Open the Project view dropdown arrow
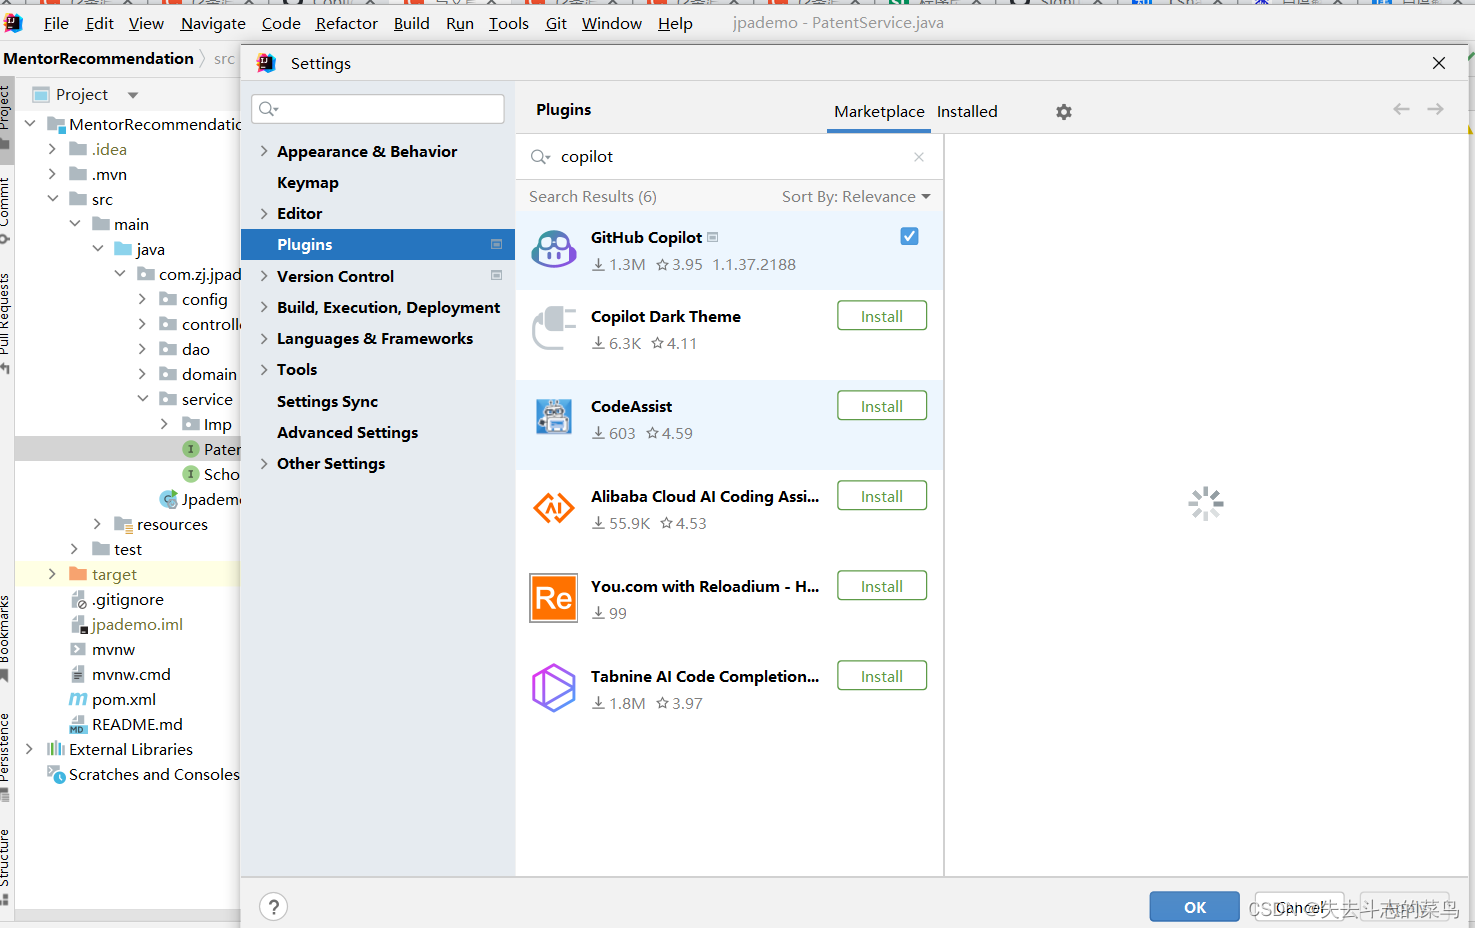The image size is (1475, 928). coord(133,95)
